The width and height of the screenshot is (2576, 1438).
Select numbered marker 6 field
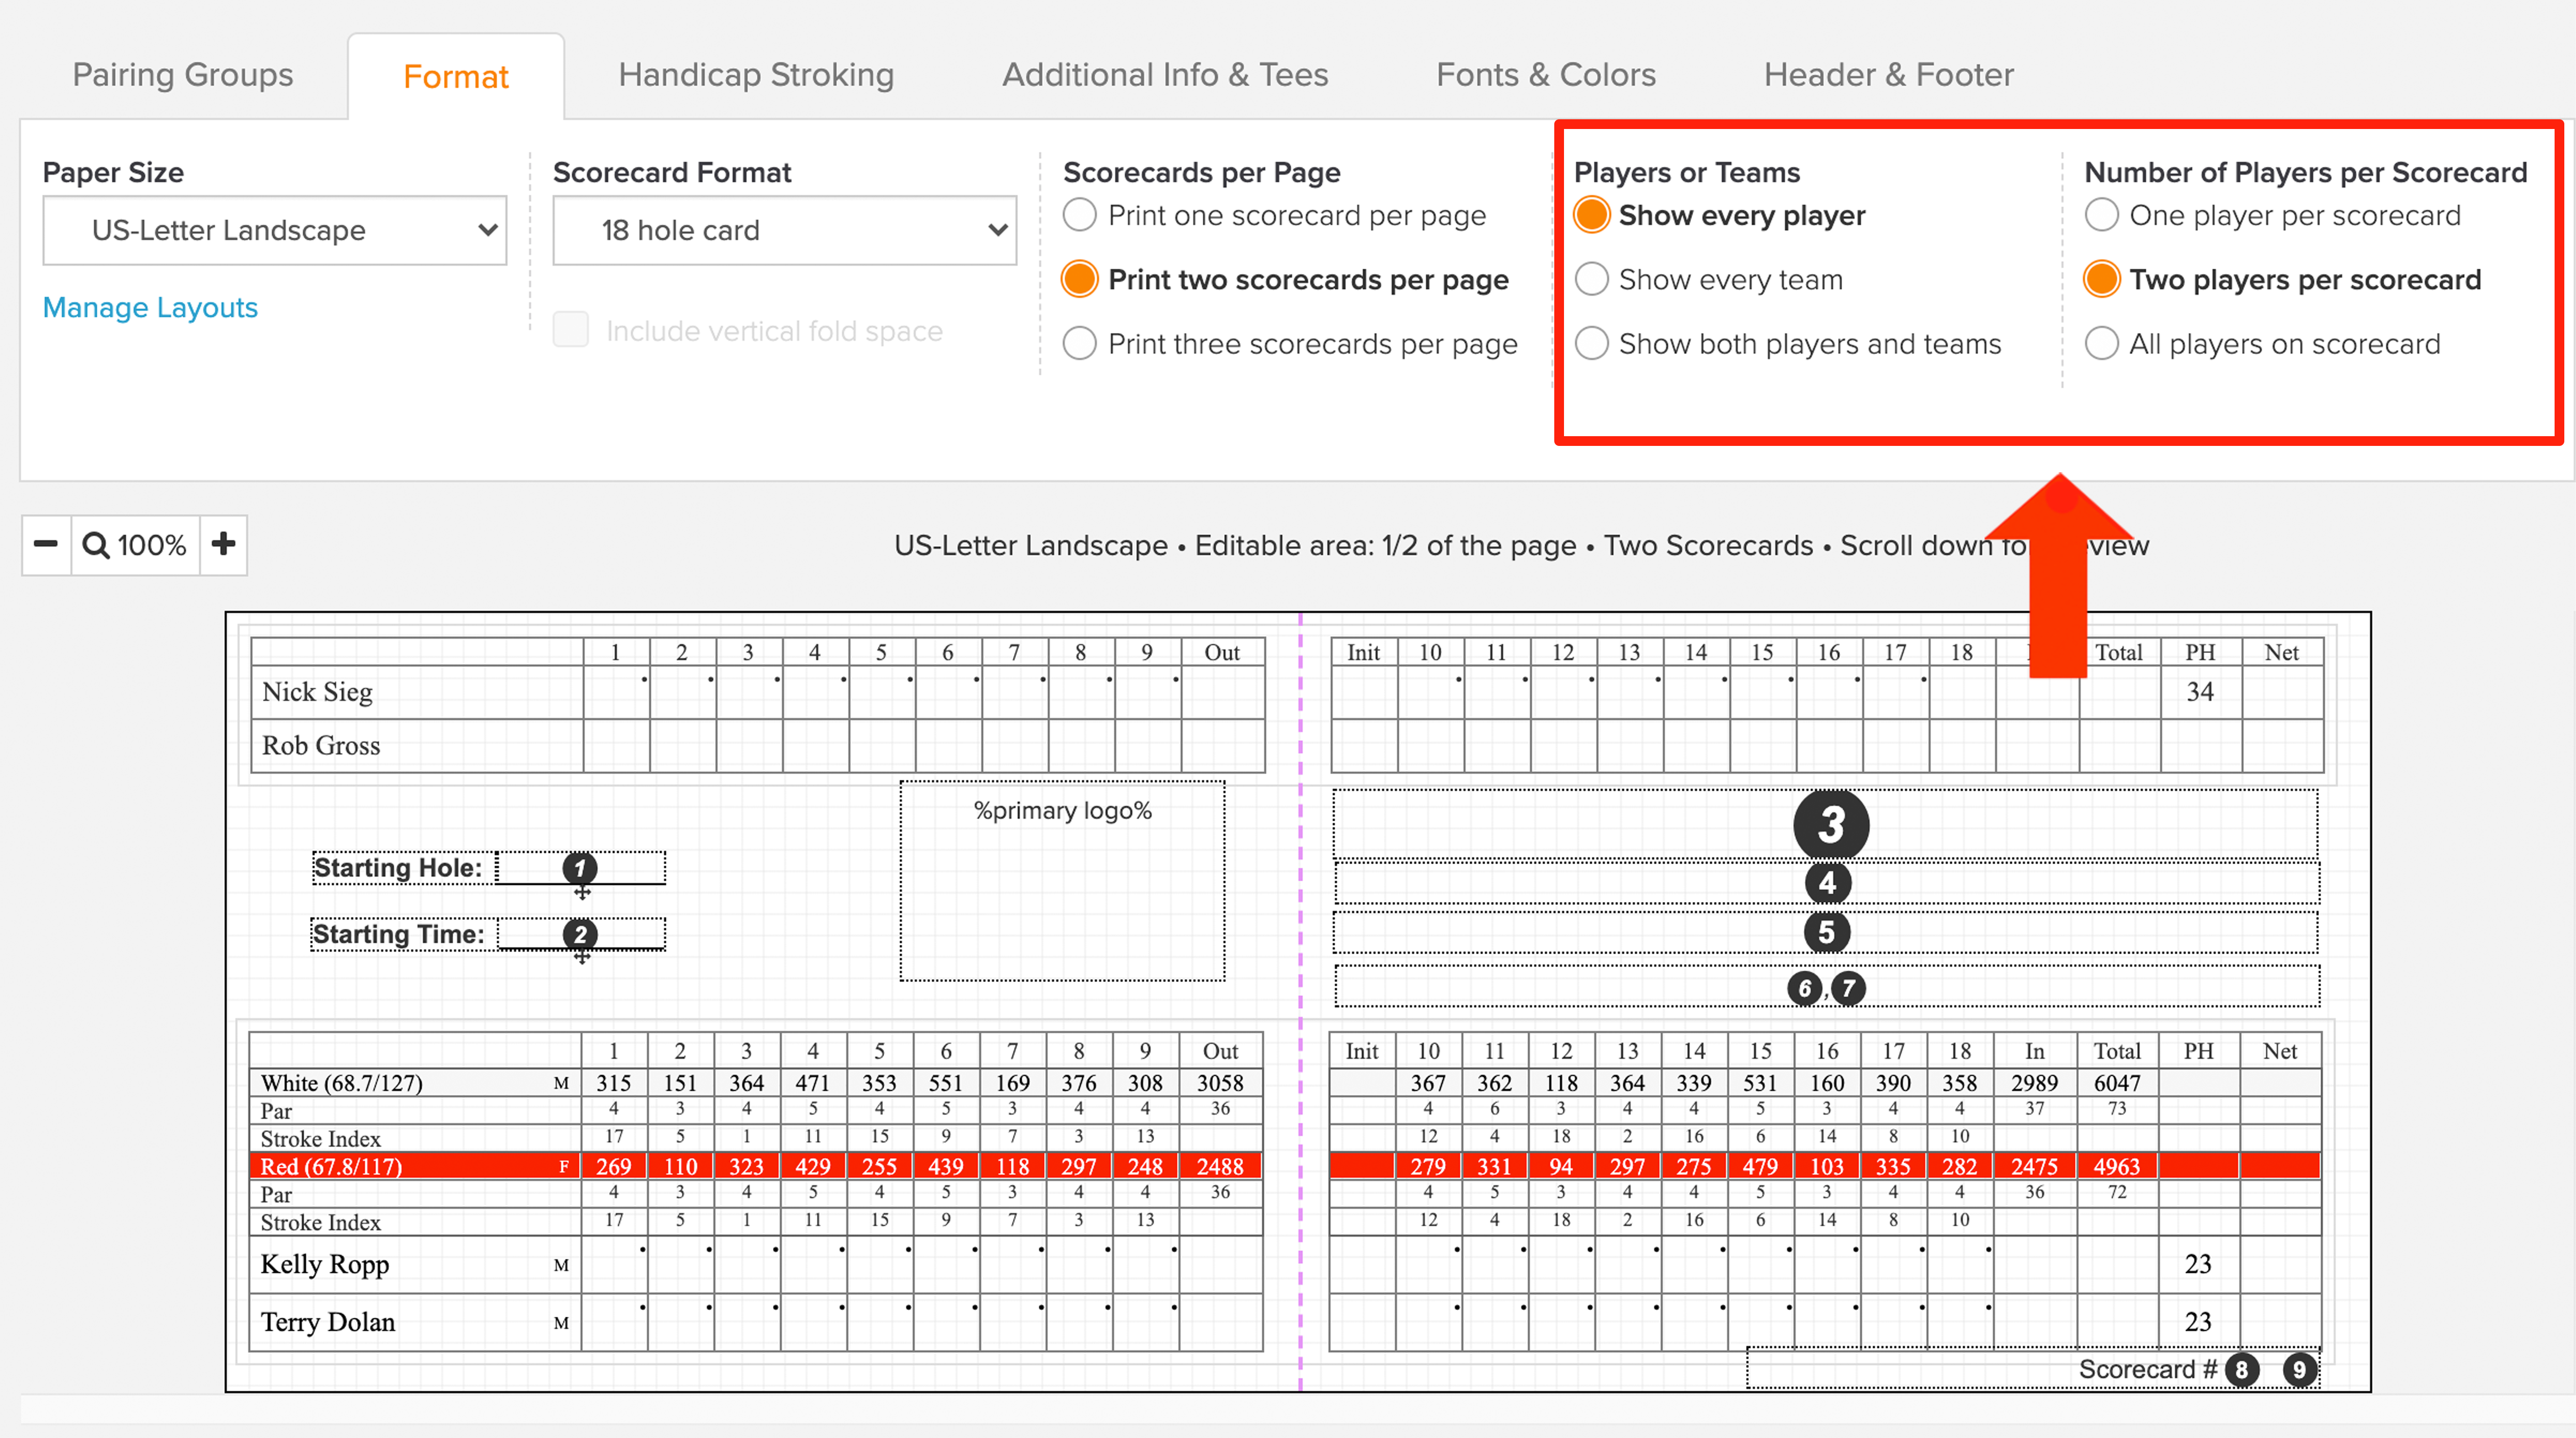pos(1804,989)
